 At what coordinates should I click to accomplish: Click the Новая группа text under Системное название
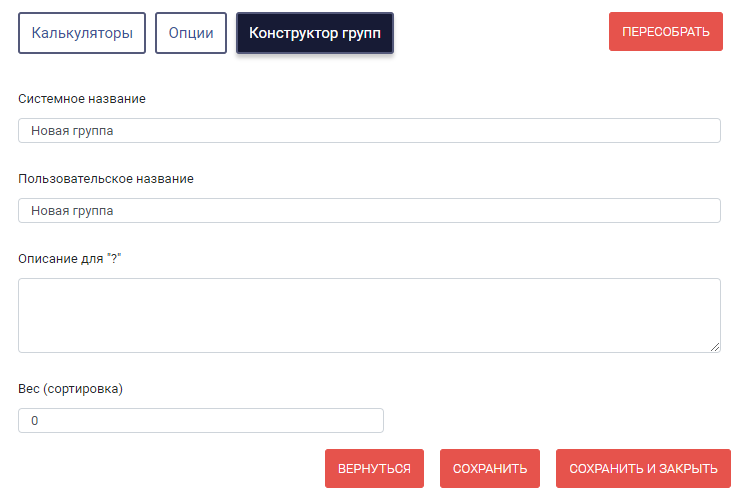[x=72, y=131]
